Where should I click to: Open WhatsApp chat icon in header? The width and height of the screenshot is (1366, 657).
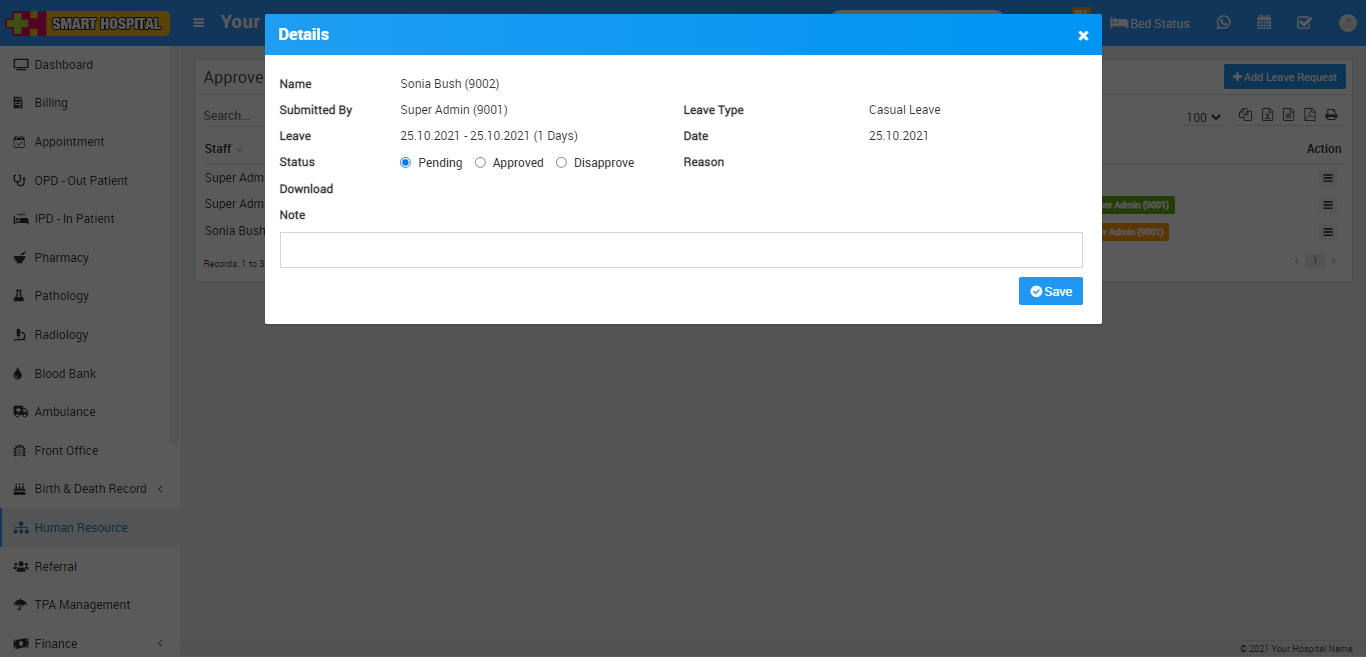[1224, 23]
